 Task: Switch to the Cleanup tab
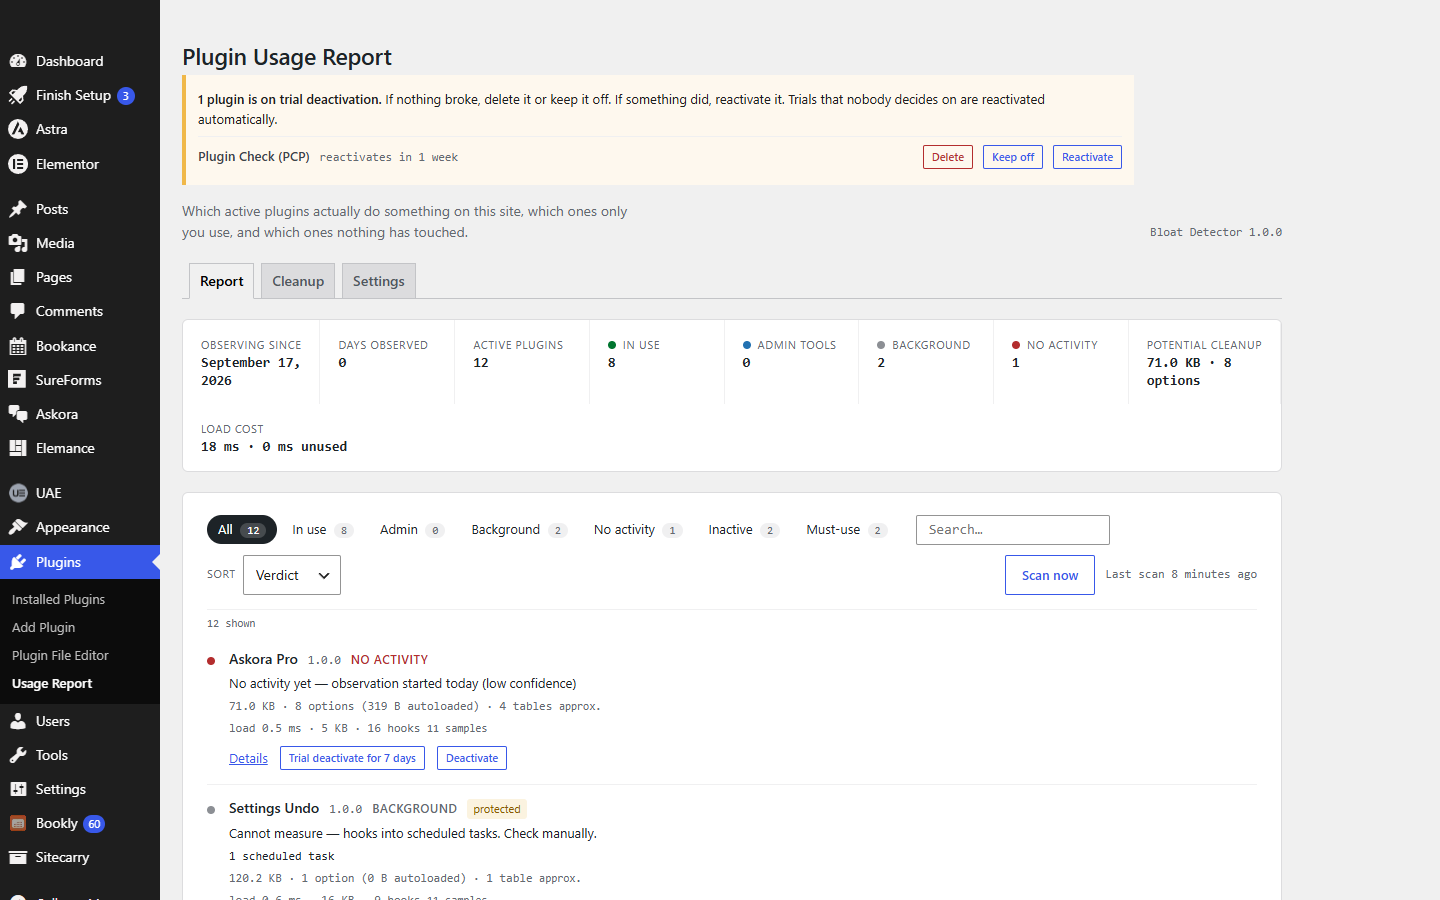click(298, 281)
